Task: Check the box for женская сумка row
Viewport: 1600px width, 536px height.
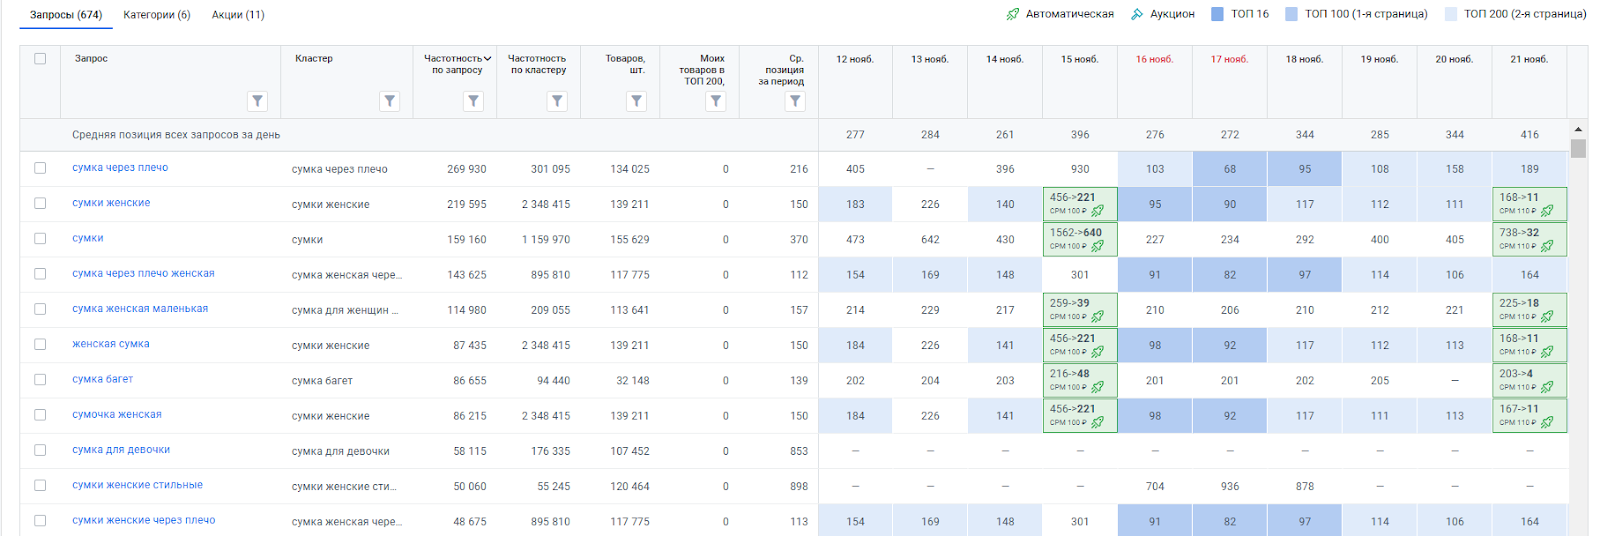Action: (x=40, y=344)
